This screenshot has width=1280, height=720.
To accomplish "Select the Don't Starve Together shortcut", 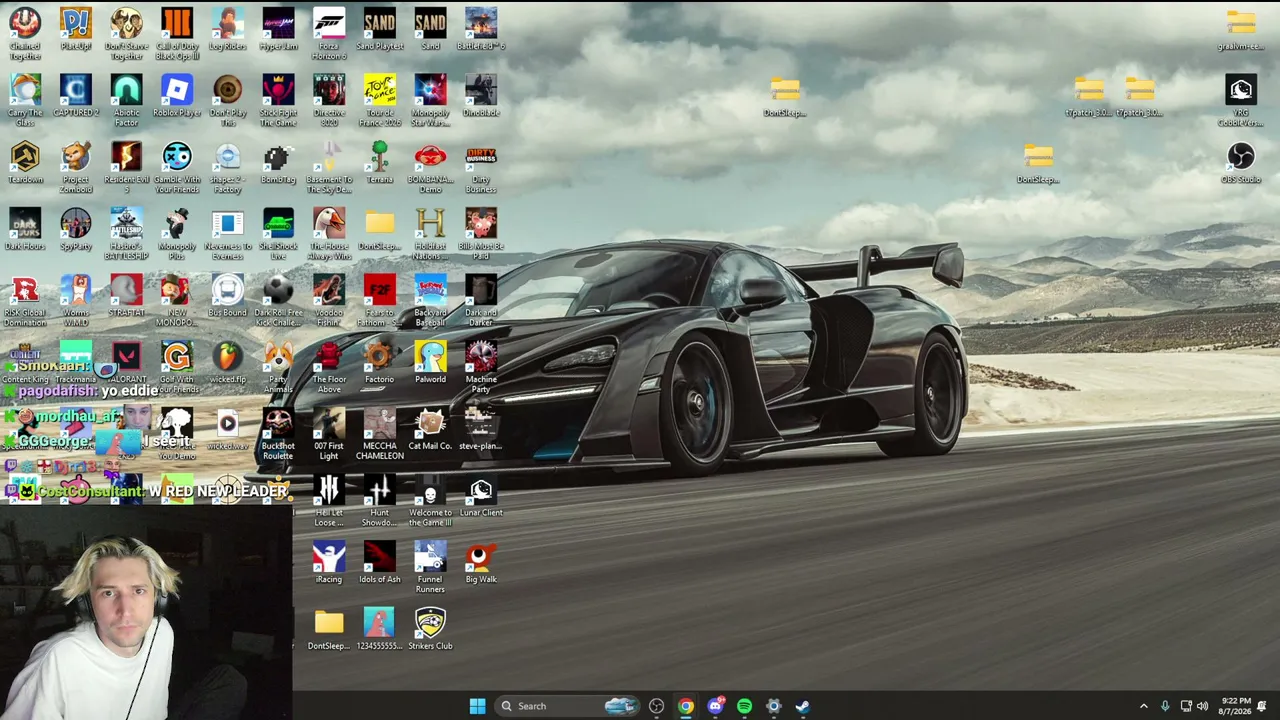I will pos(126,33).
